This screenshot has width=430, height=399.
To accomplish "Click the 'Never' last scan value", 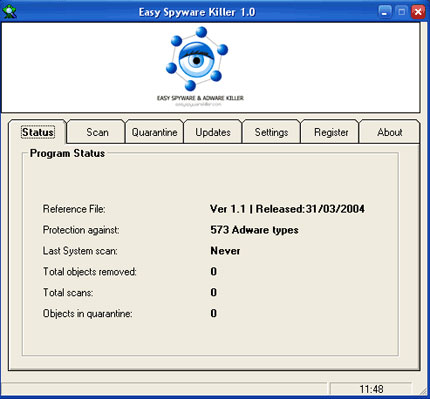I will 225,251.
